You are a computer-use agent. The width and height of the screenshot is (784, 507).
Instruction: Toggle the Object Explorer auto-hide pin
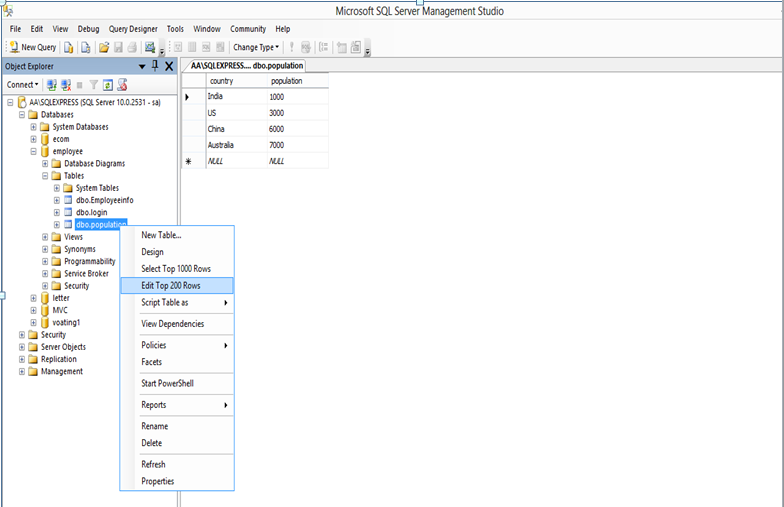[x=155, y=66]
